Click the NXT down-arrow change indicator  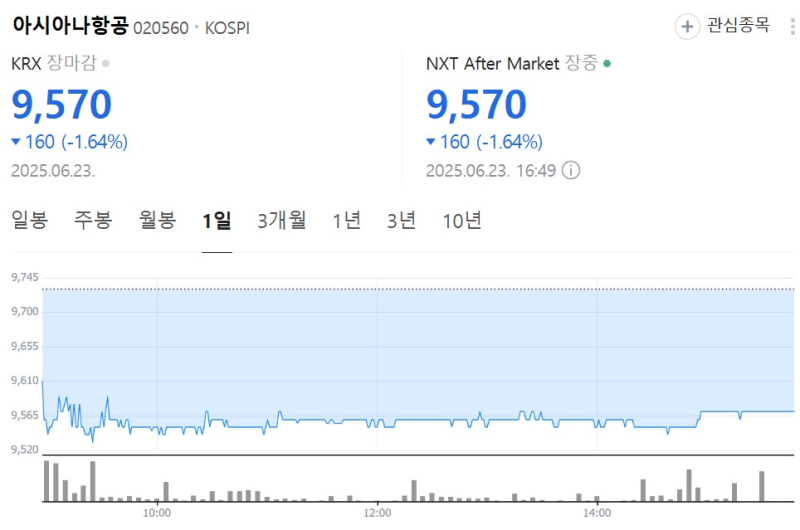click(431, 142)
